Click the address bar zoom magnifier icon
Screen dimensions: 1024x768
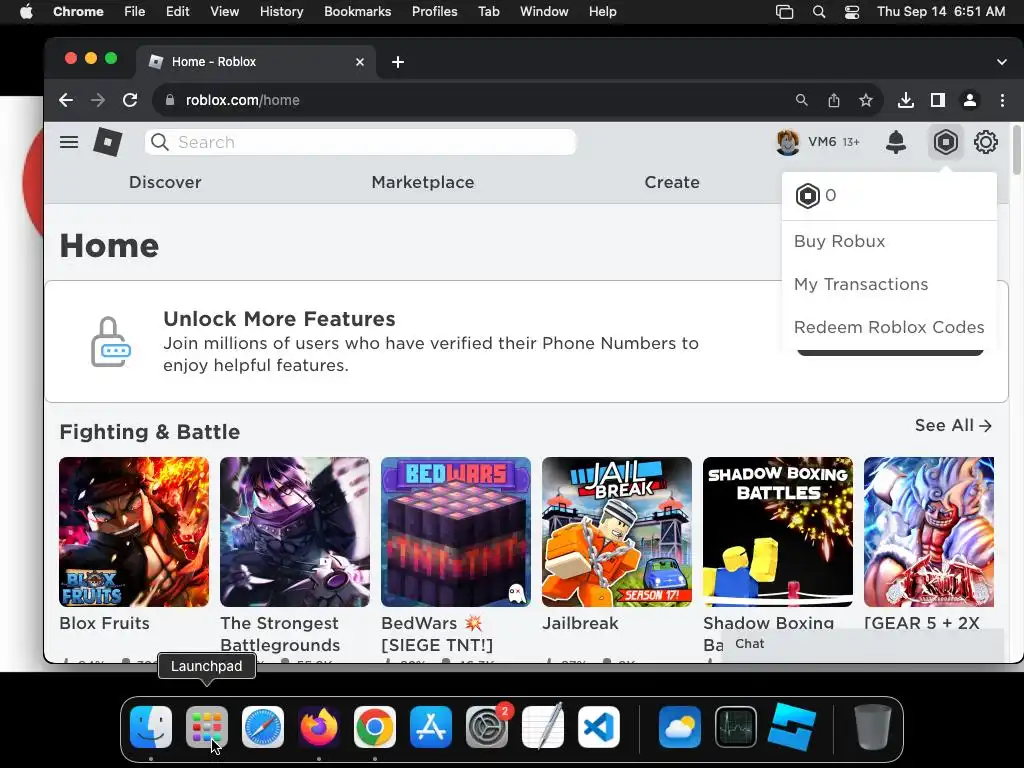click(801, 100)
